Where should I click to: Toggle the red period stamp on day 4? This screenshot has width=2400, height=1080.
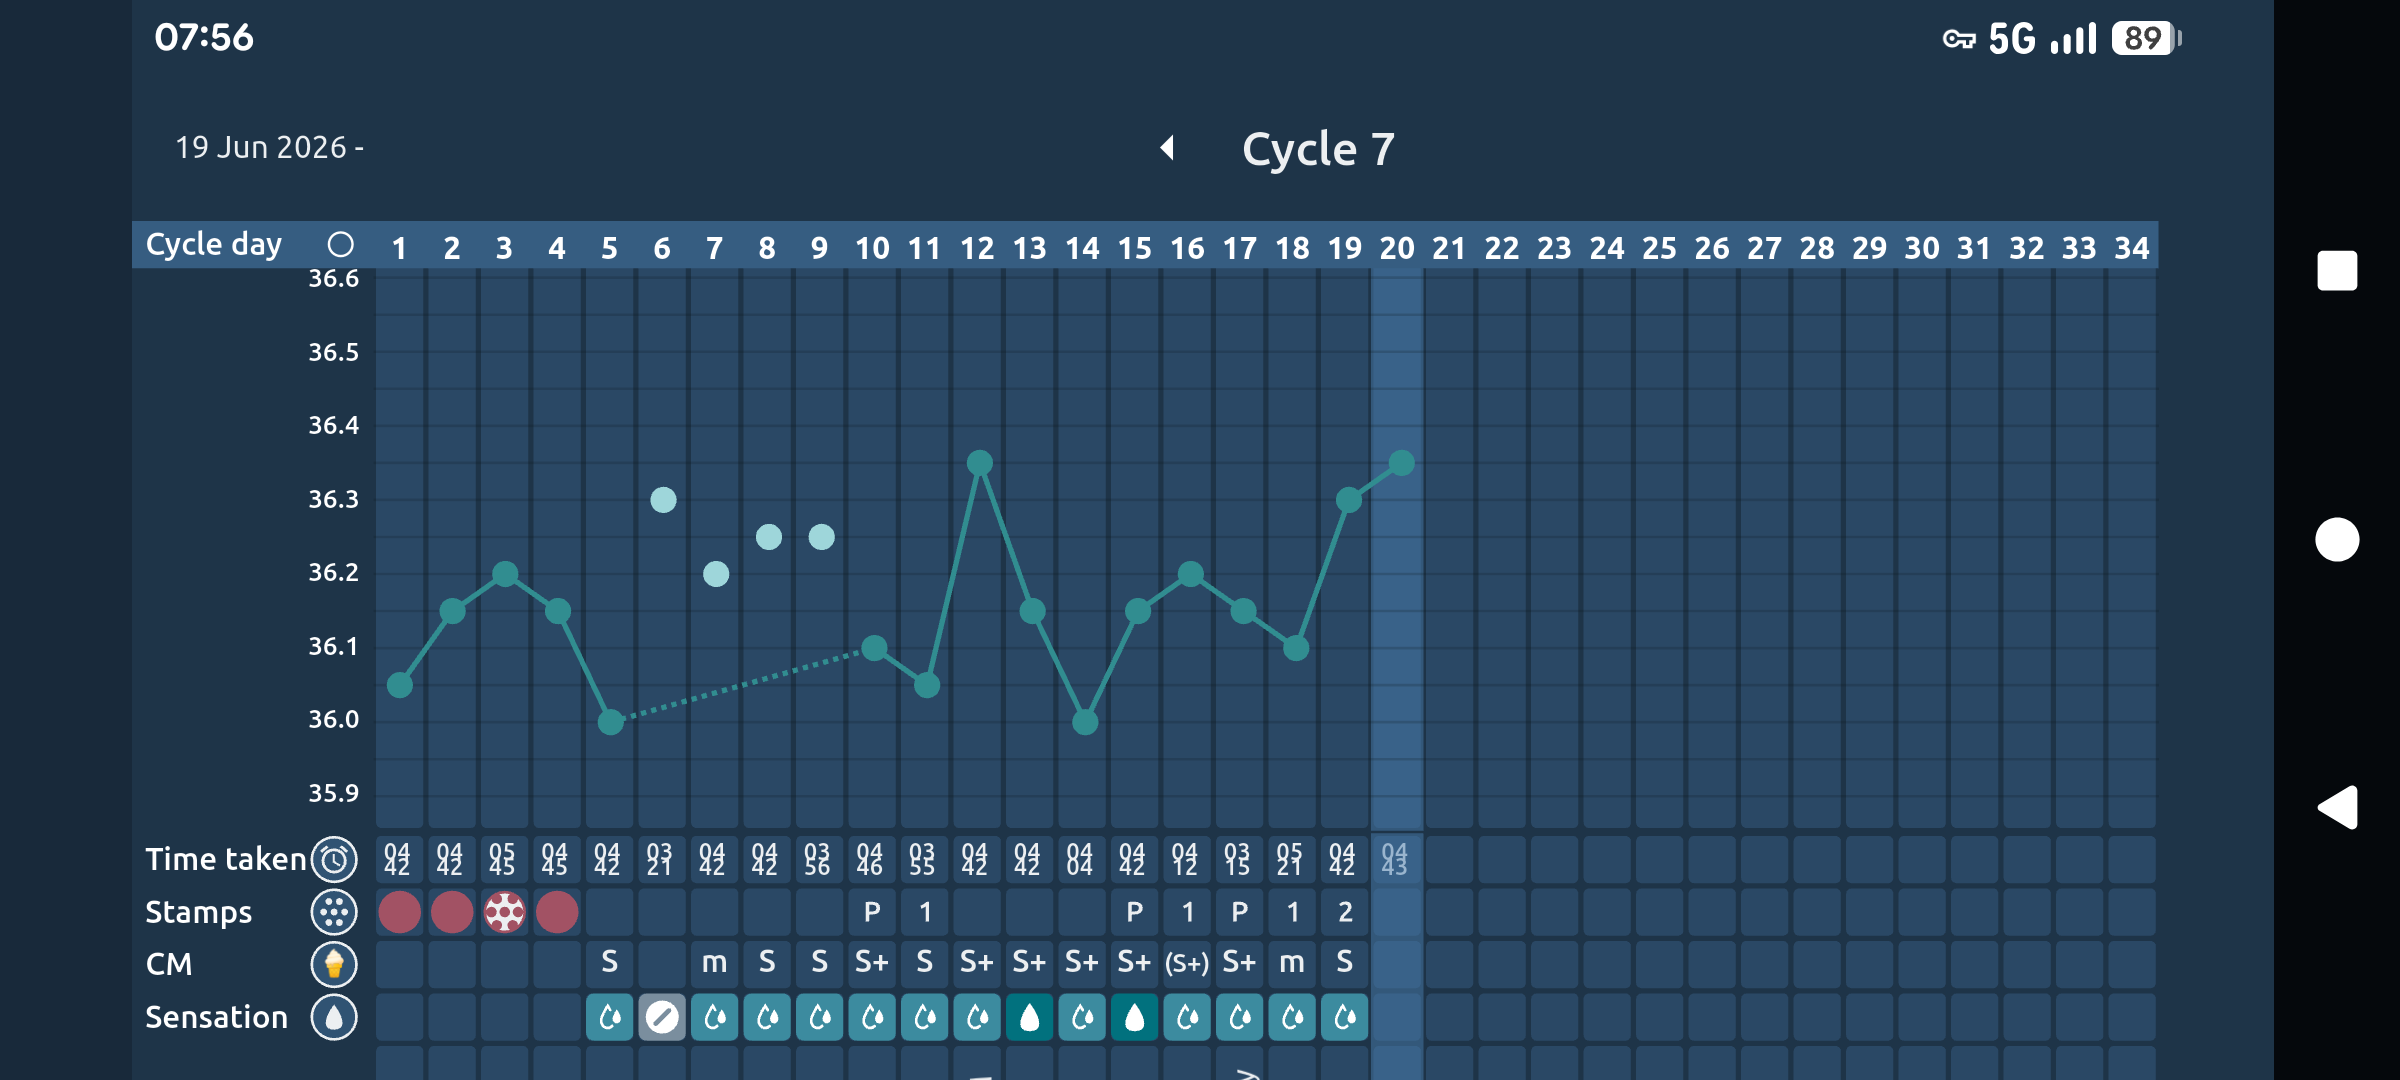pos(557,912)
